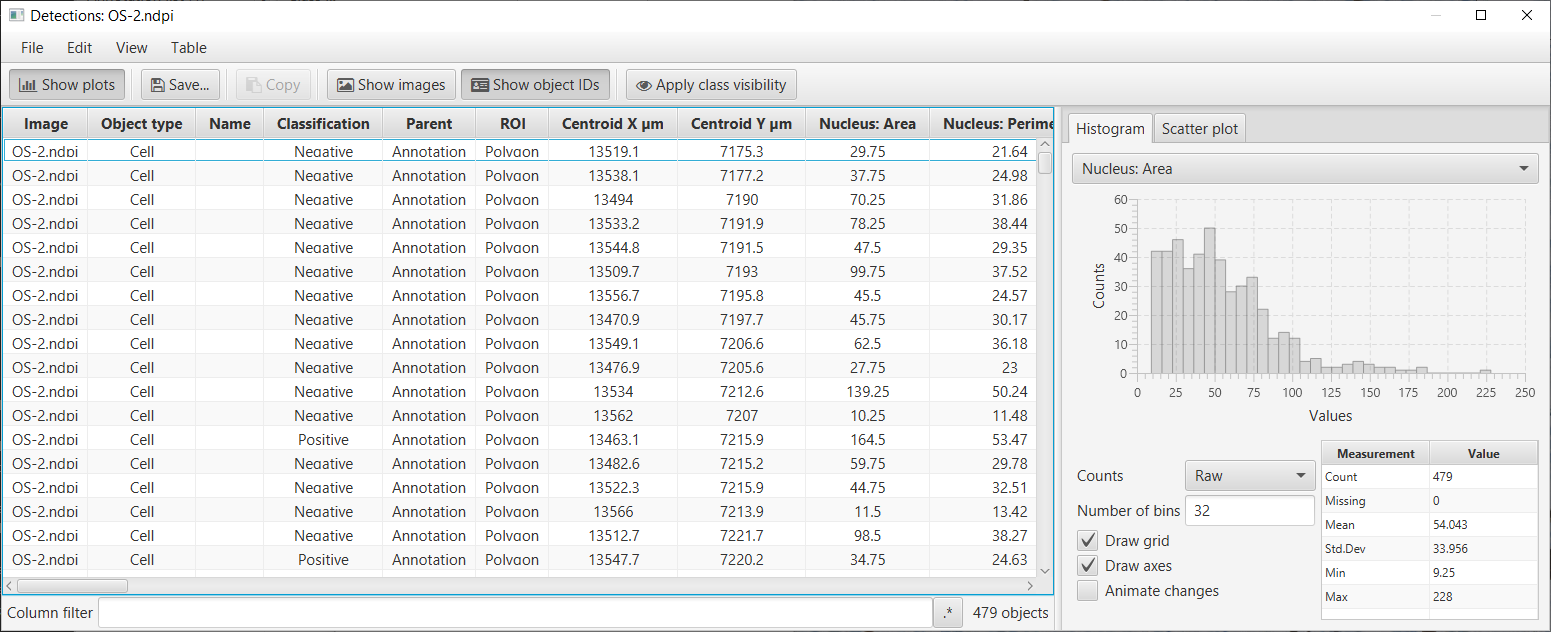Enable the Animate changes checkbox
The height and width of the screenshot is (632, 1551).
1087,591
